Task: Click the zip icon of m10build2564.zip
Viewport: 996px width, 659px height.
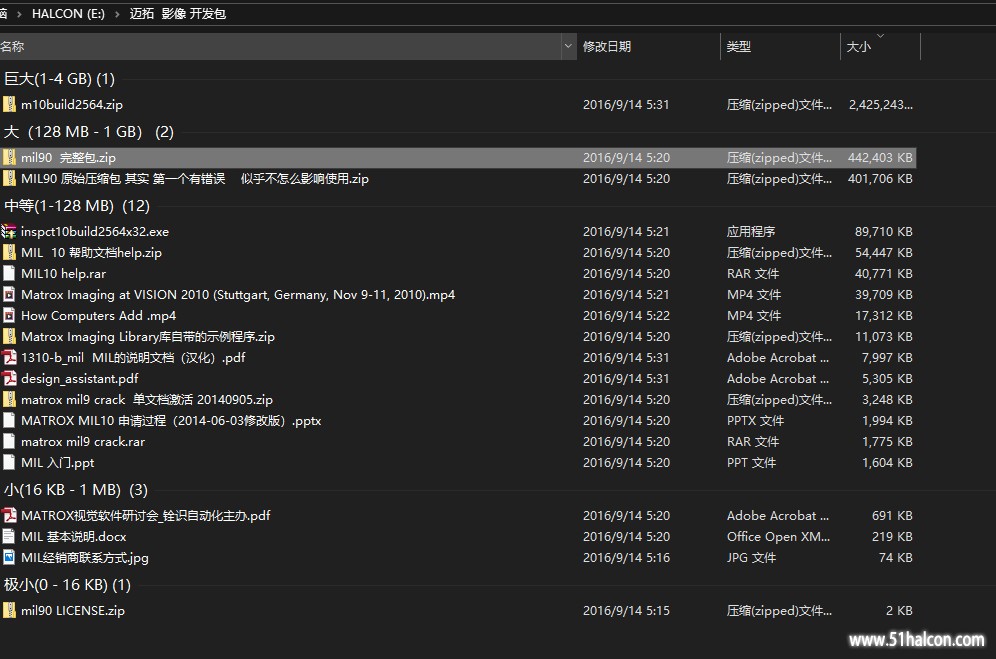Action: click(9, 104)
